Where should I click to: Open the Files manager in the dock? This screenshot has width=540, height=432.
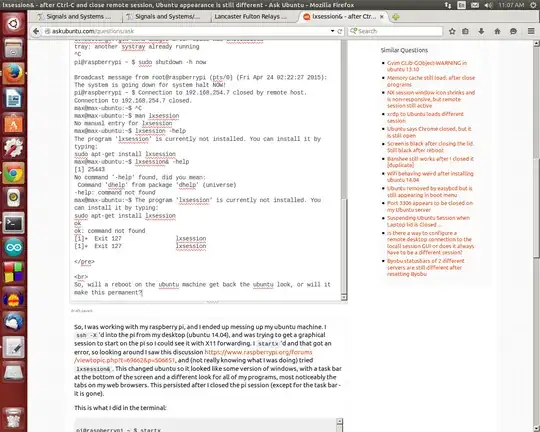tap(13, 48)
